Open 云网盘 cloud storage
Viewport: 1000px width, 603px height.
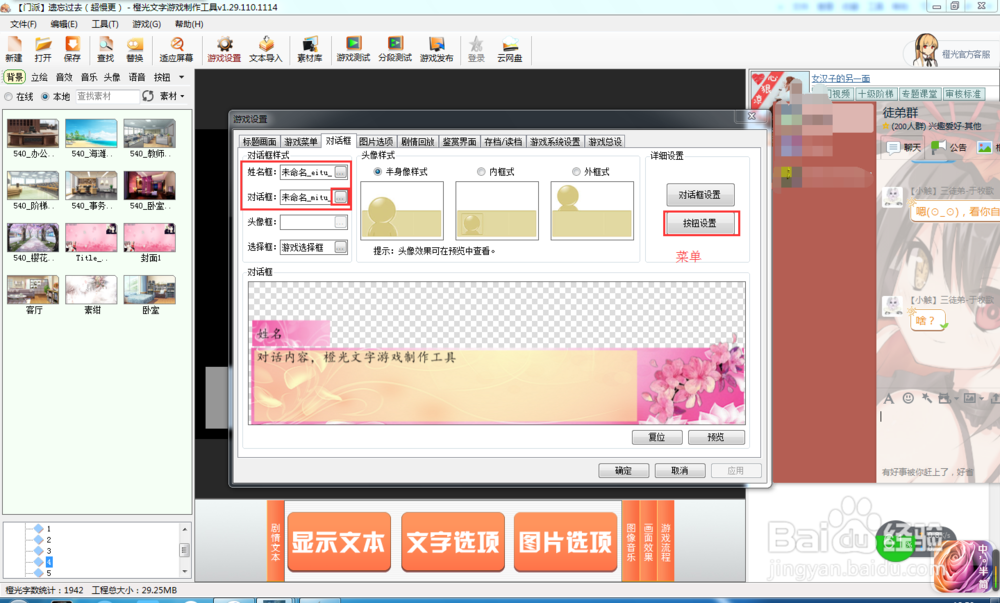510,50
